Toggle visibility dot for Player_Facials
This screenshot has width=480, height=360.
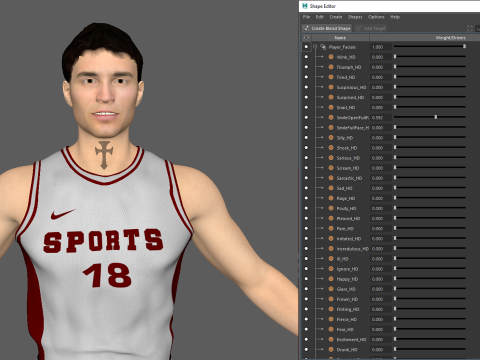306,47
